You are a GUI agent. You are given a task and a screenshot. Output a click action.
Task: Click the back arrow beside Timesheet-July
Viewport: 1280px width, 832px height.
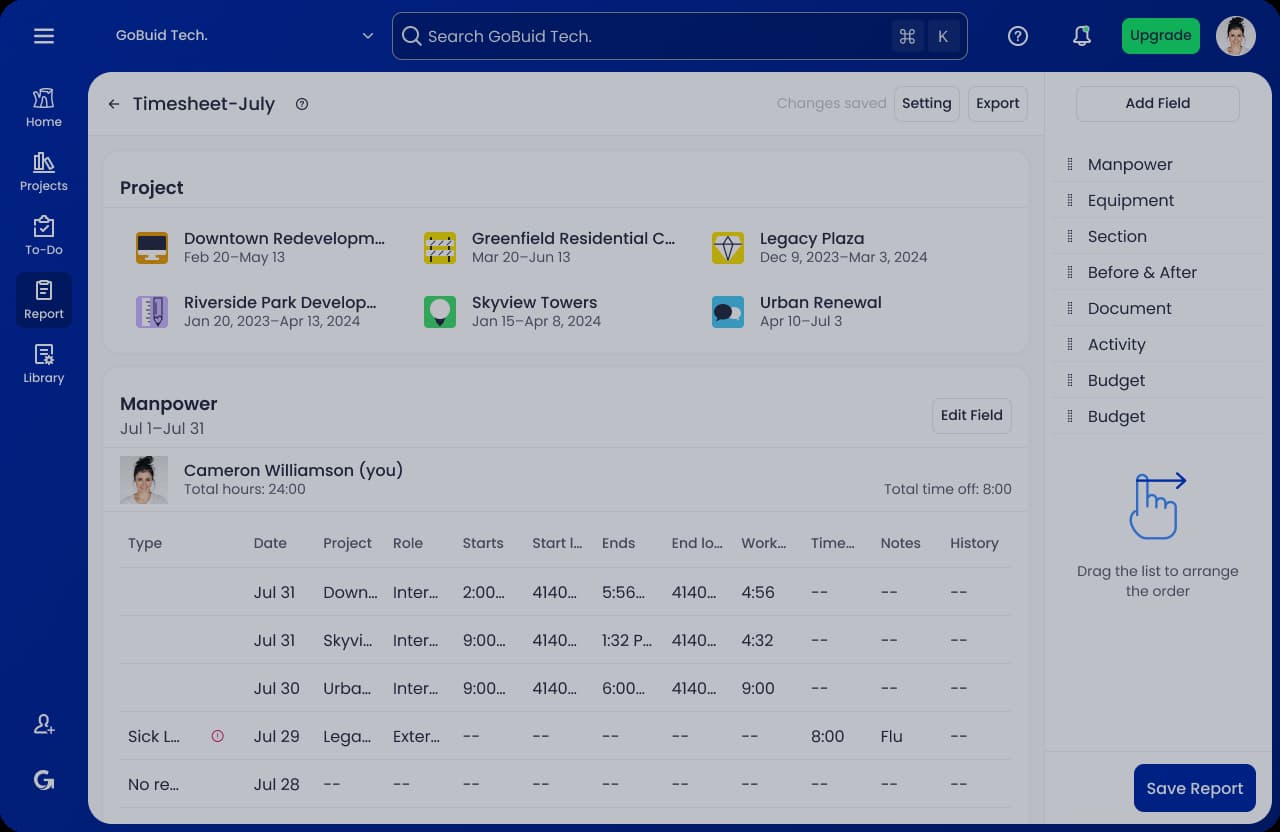pos(114,104)
